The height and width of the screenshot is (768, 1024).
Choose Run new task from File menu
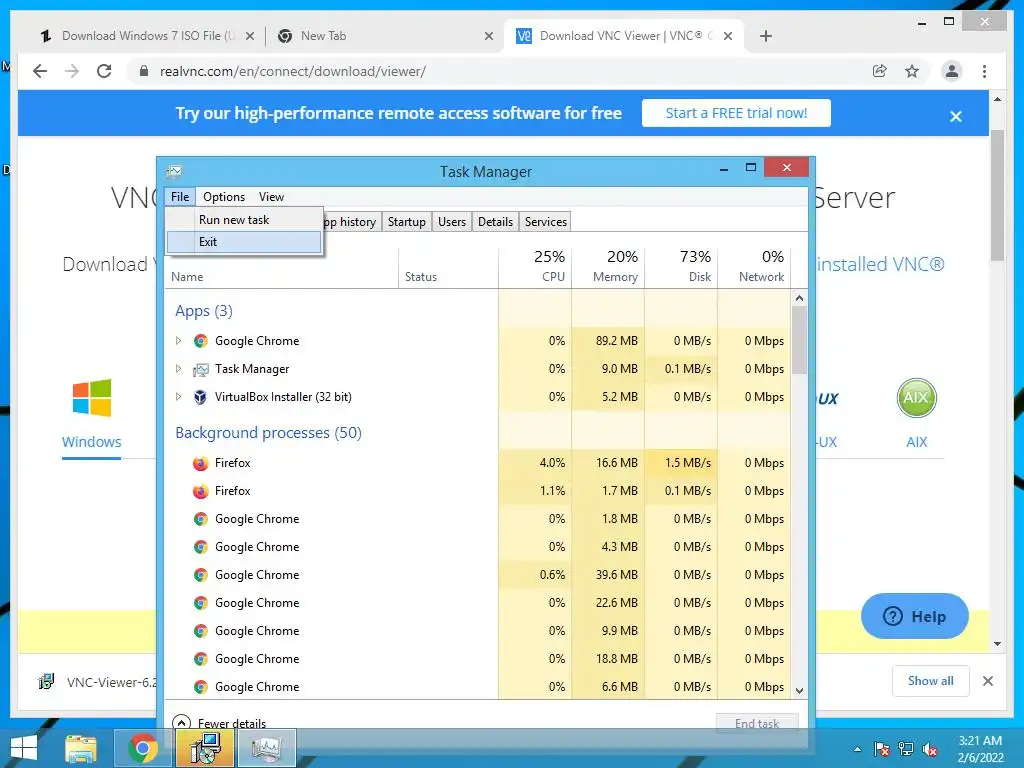click(244, 219)
